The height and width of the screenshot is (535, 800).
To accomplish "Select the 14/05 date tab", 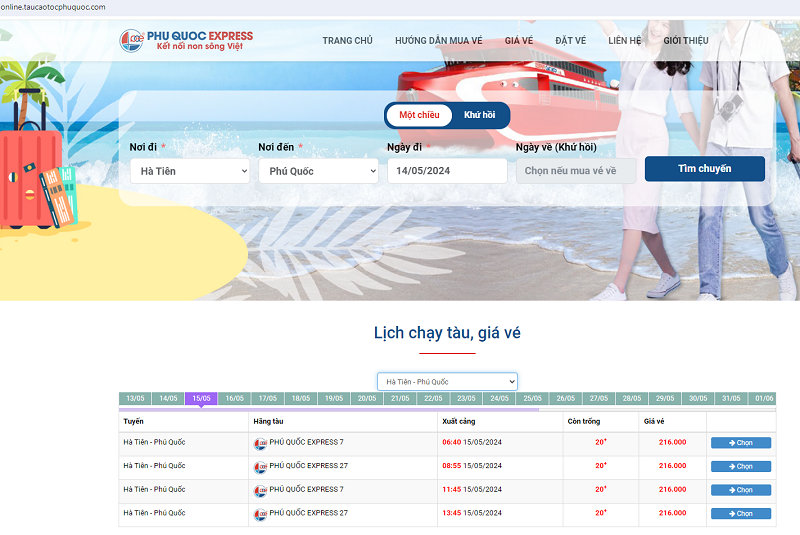I will pos(168,398).
